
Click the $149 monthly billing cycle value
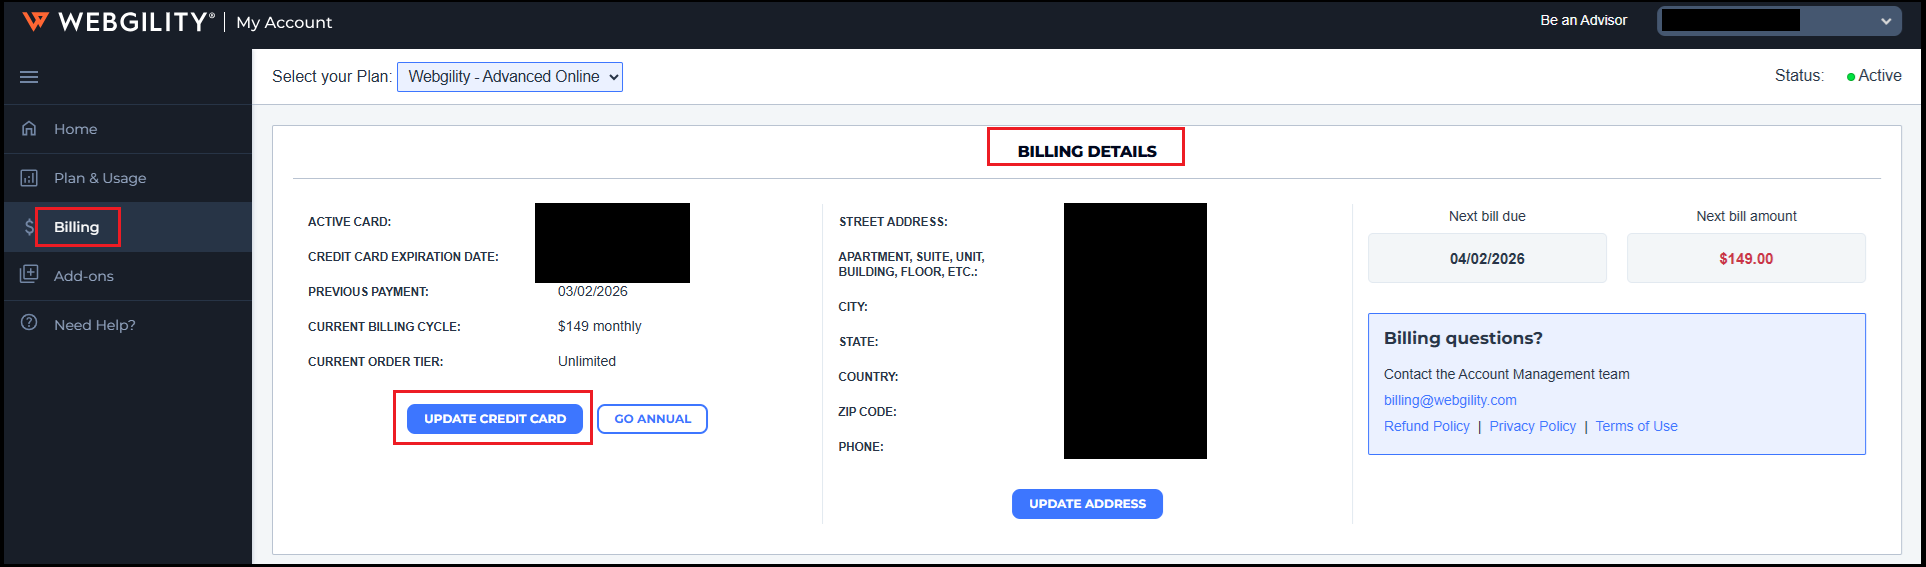pos(600,326)
